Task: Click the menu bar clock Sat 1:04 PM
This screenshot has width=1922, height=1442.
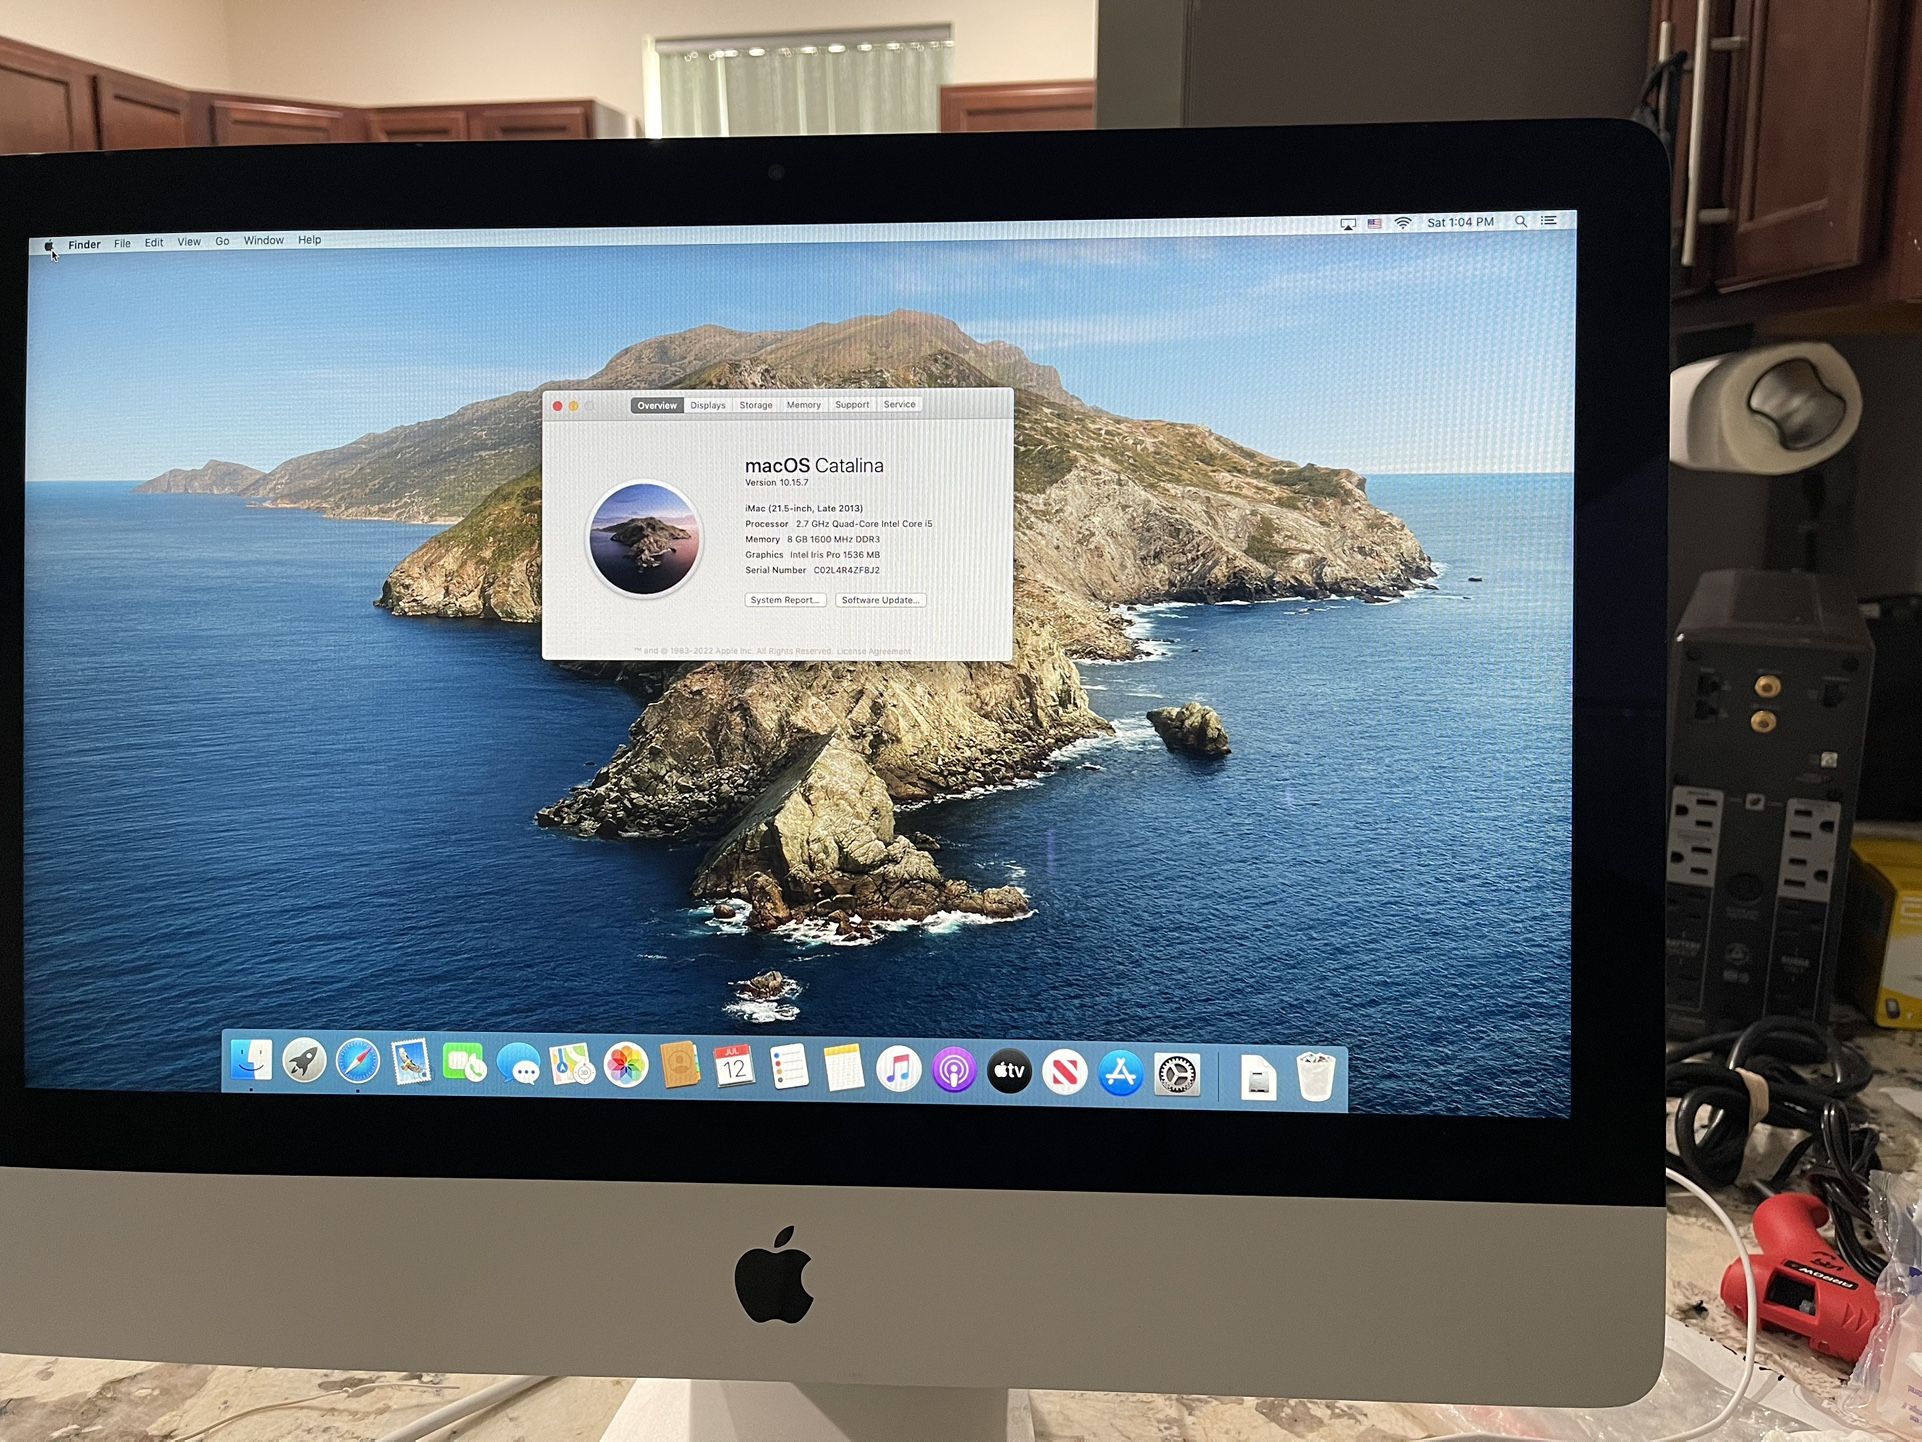Action: tap(1460, 222)
